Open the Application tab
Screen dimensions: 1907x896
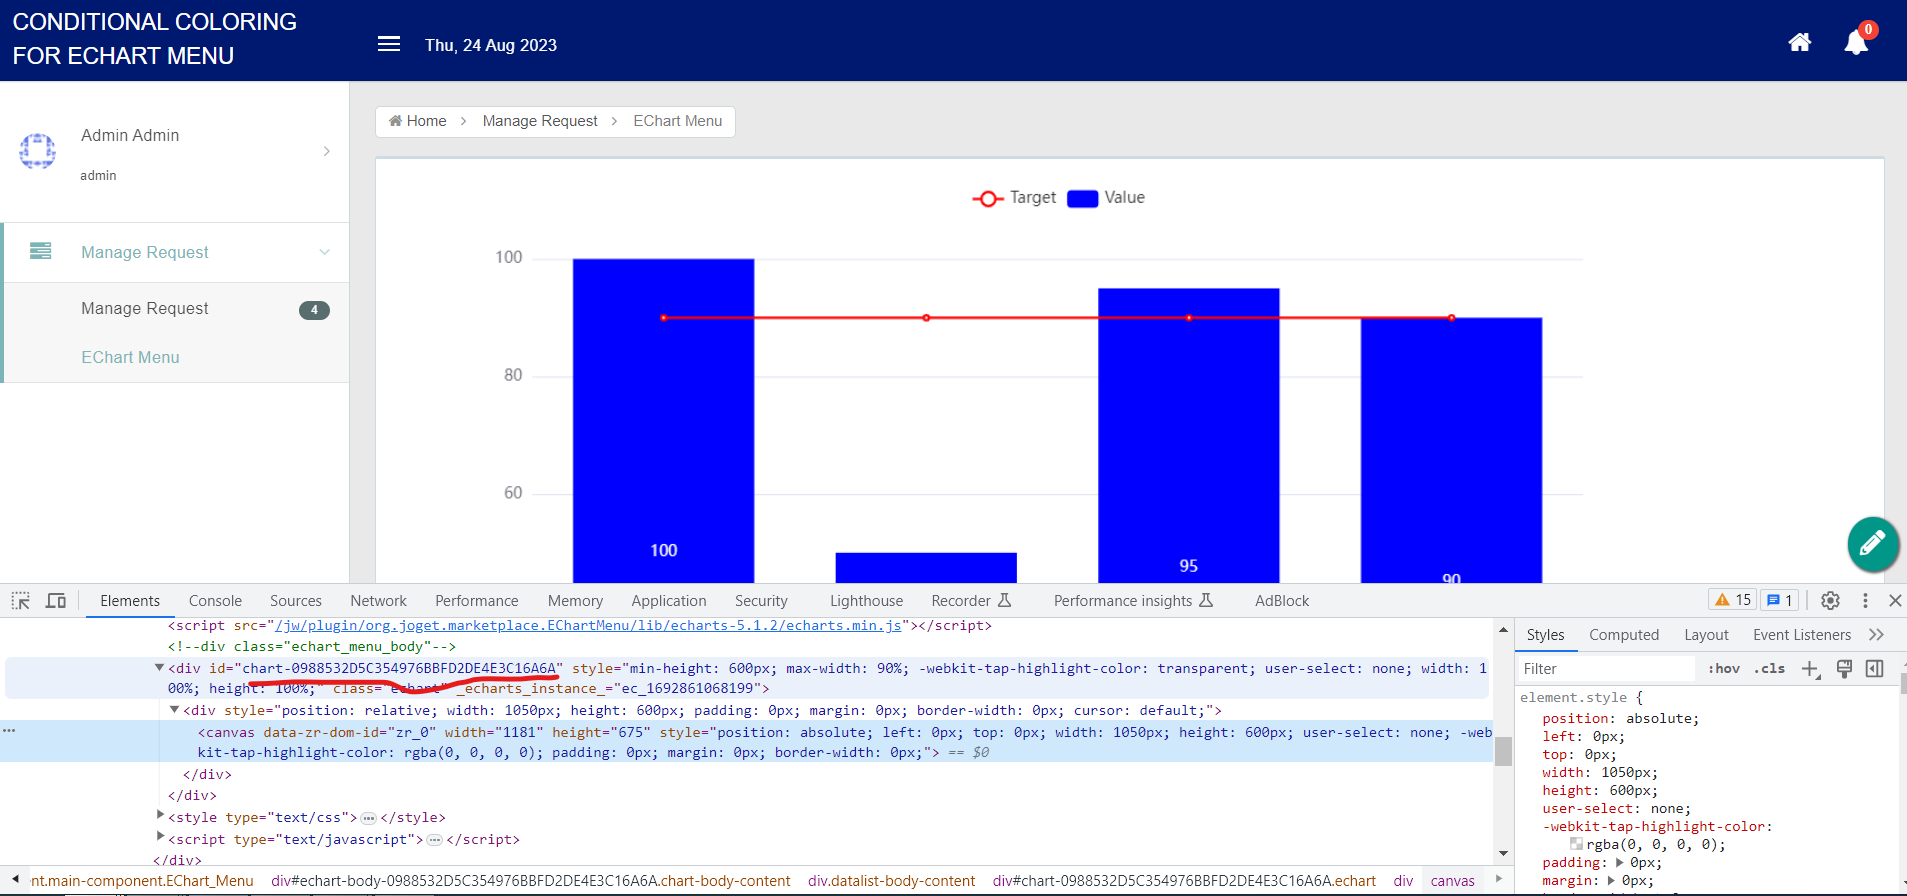pos(669,601)
